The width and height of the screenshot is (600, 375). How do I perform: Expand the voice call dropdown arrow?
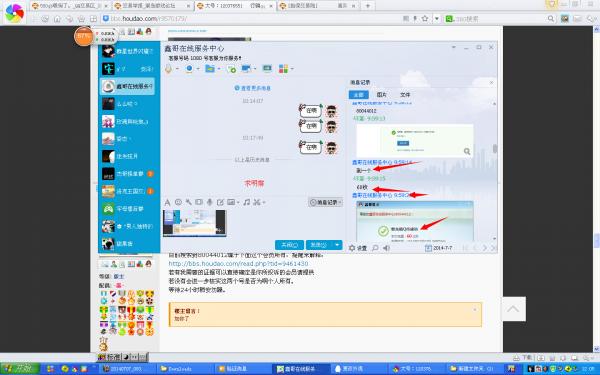pyautogui.click(x=178, y=69)
